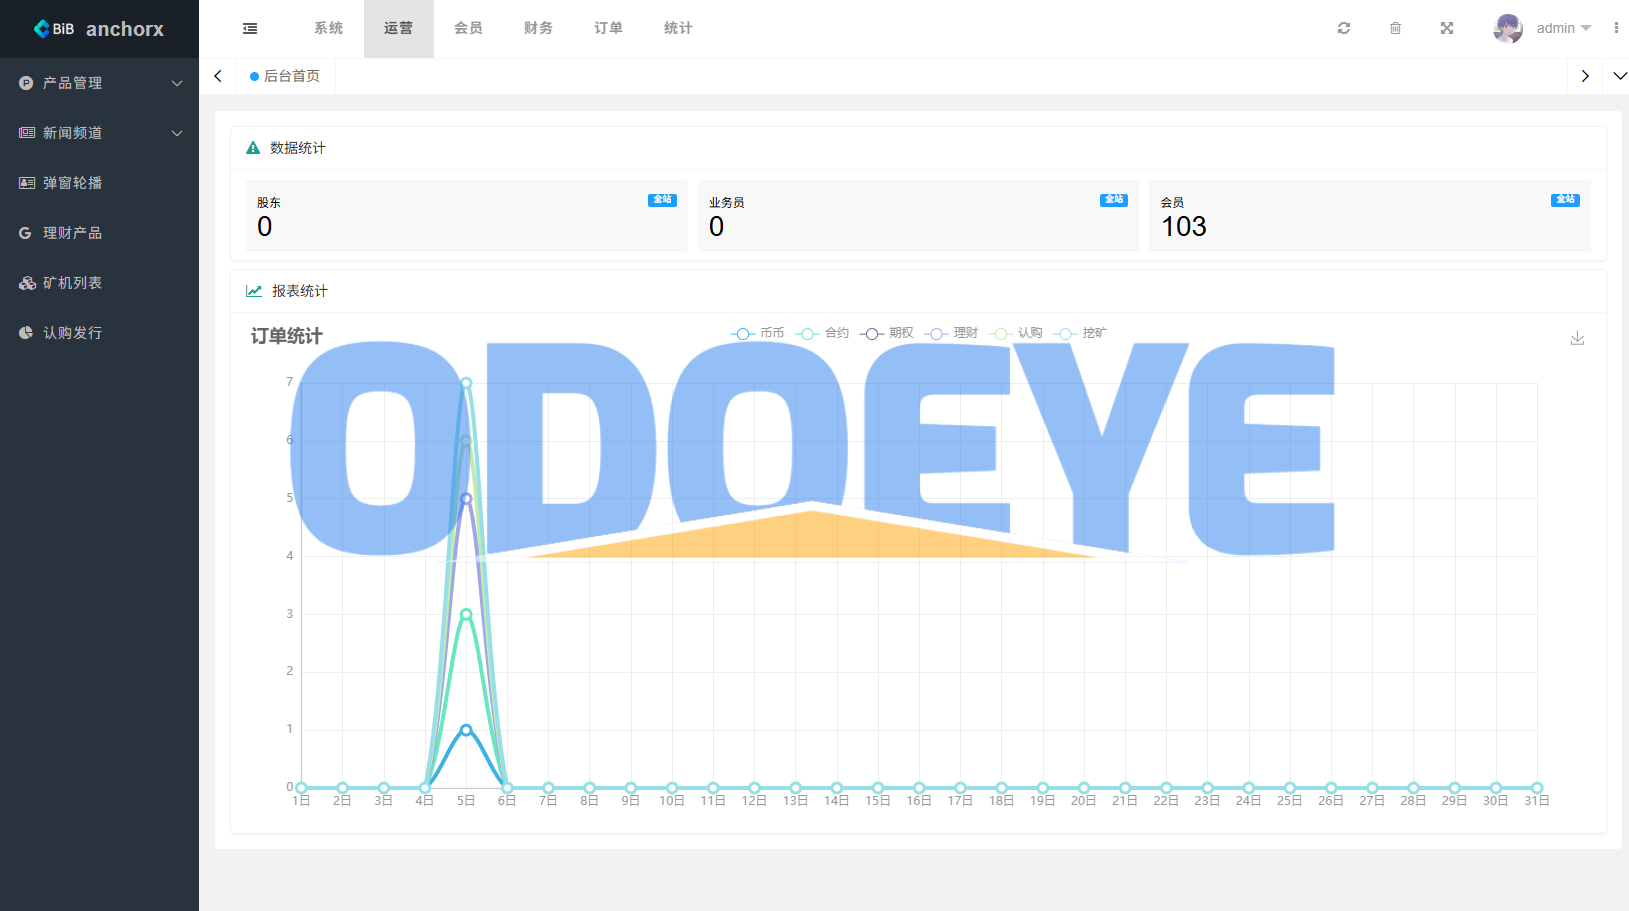Toggle the 币币 series in chart legend

coord(758,333)
